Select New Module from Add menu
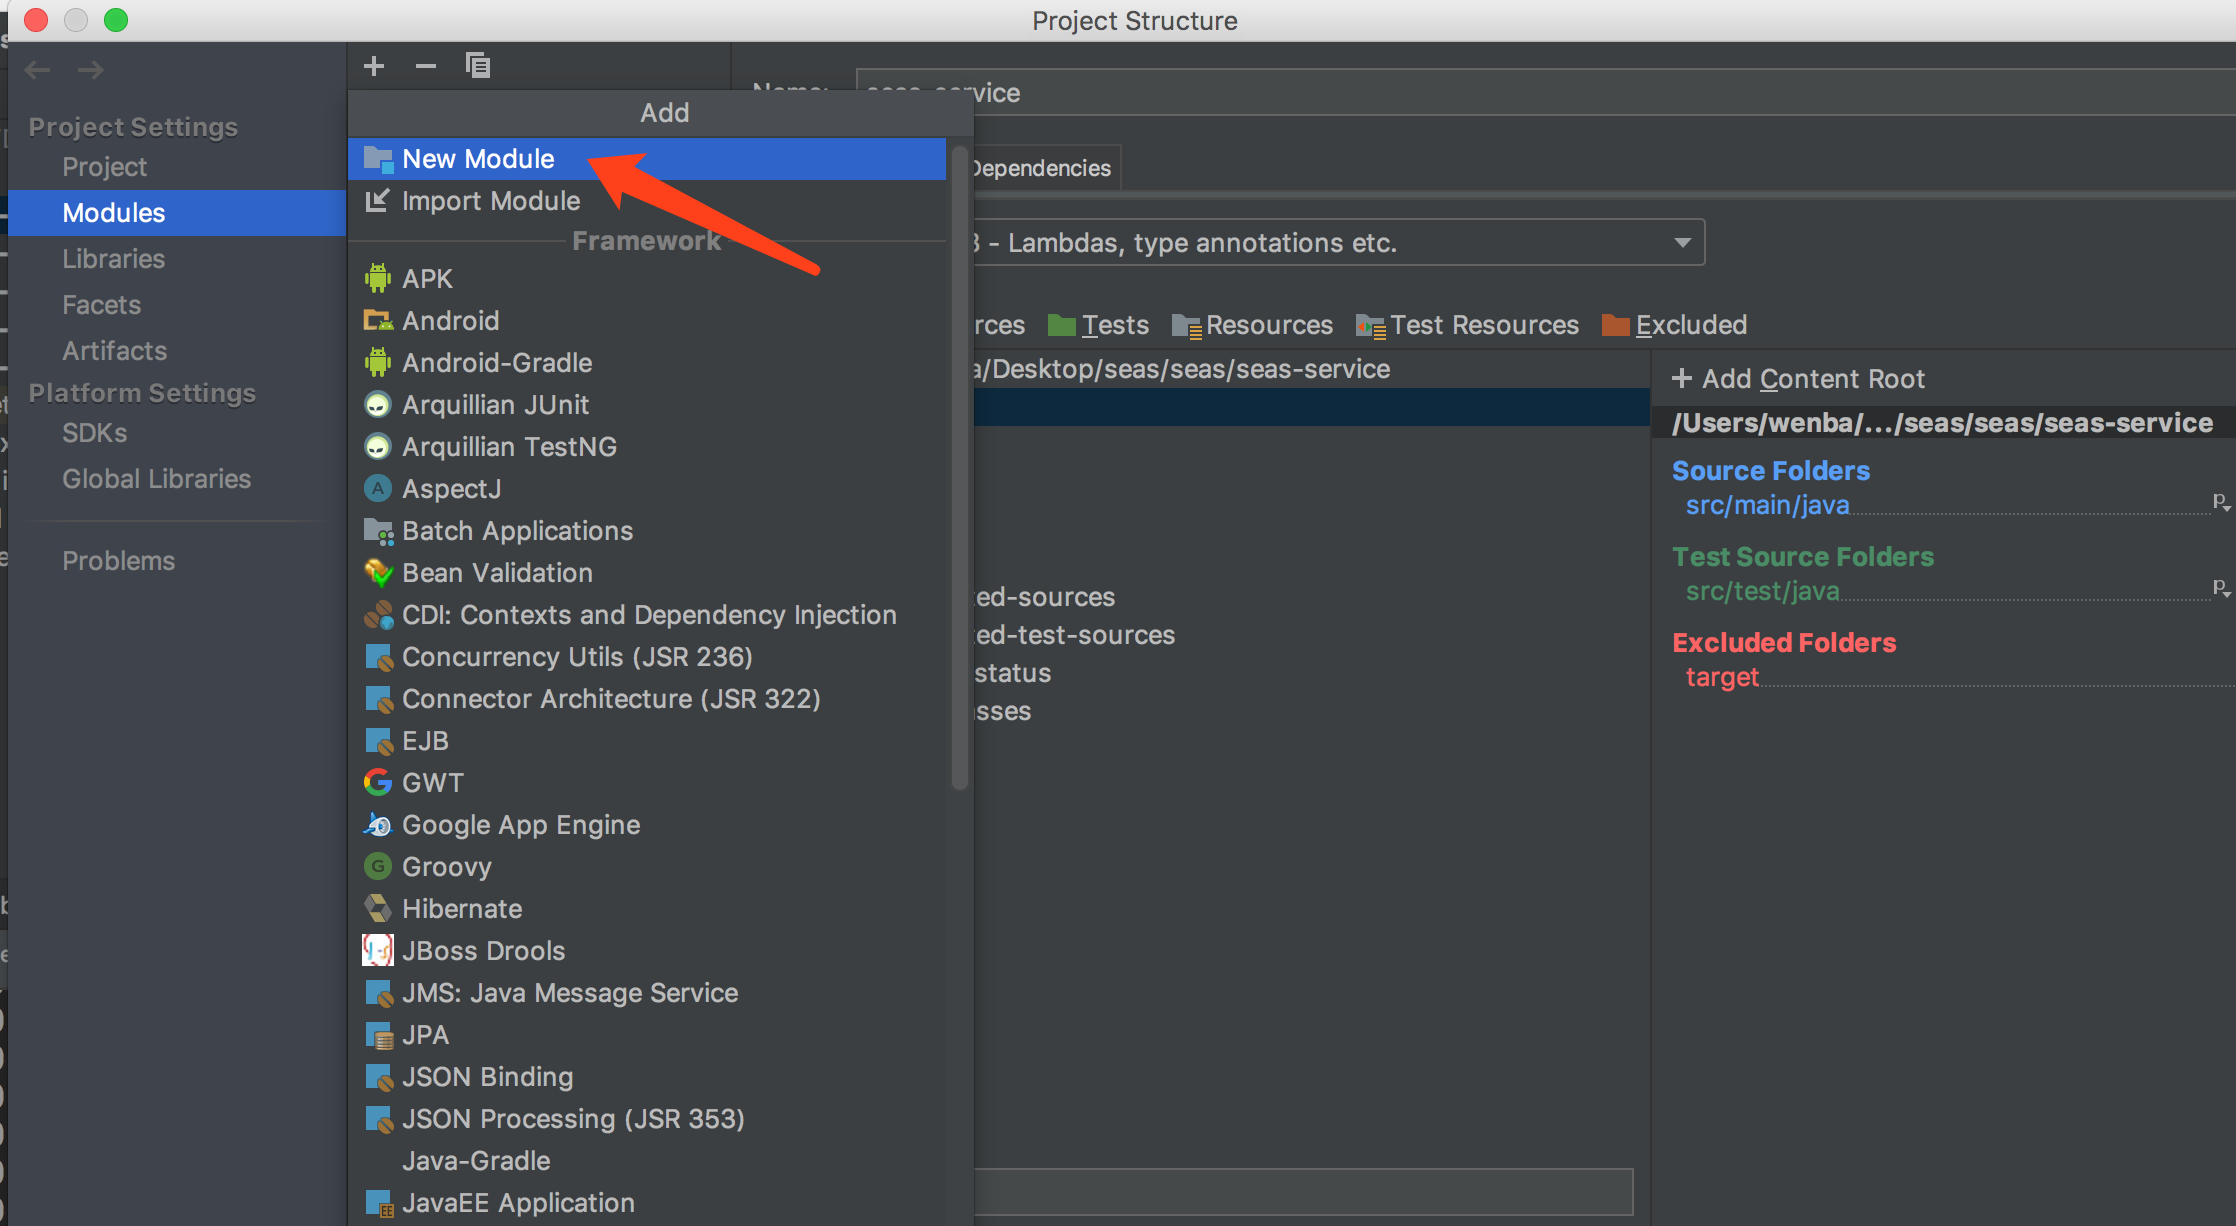The height and width of the screenshot is (1226, 2236). pyautogui.click(x=478, y=159)
